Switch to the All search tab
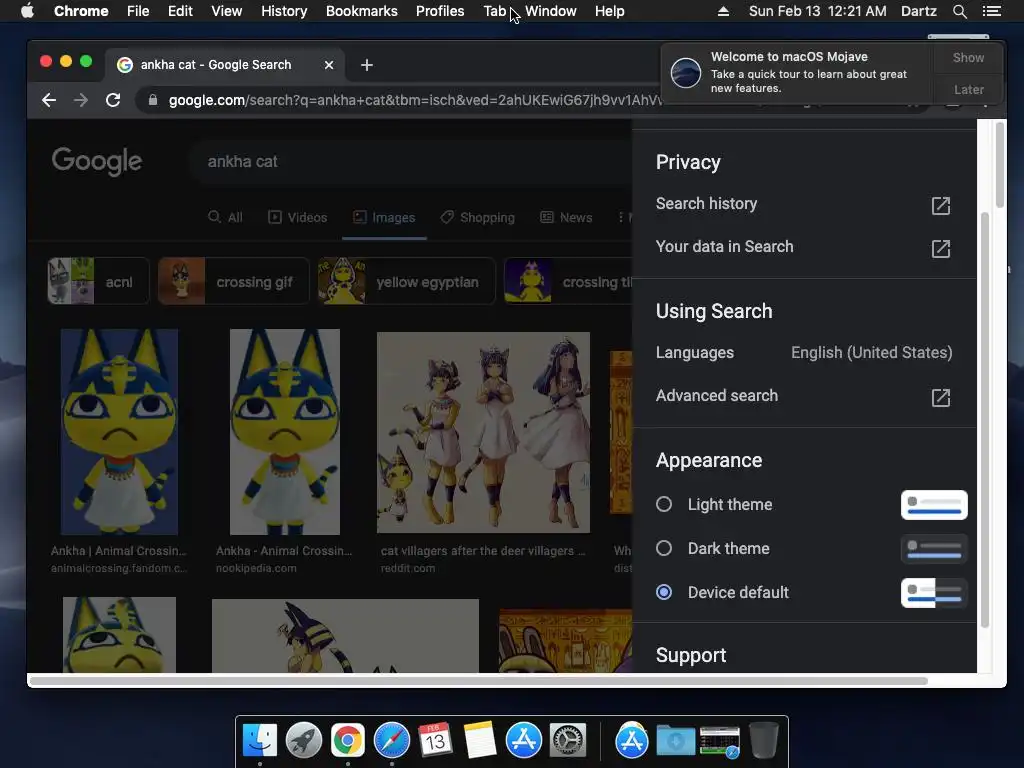1024x768 pixels. coord(225,217)
